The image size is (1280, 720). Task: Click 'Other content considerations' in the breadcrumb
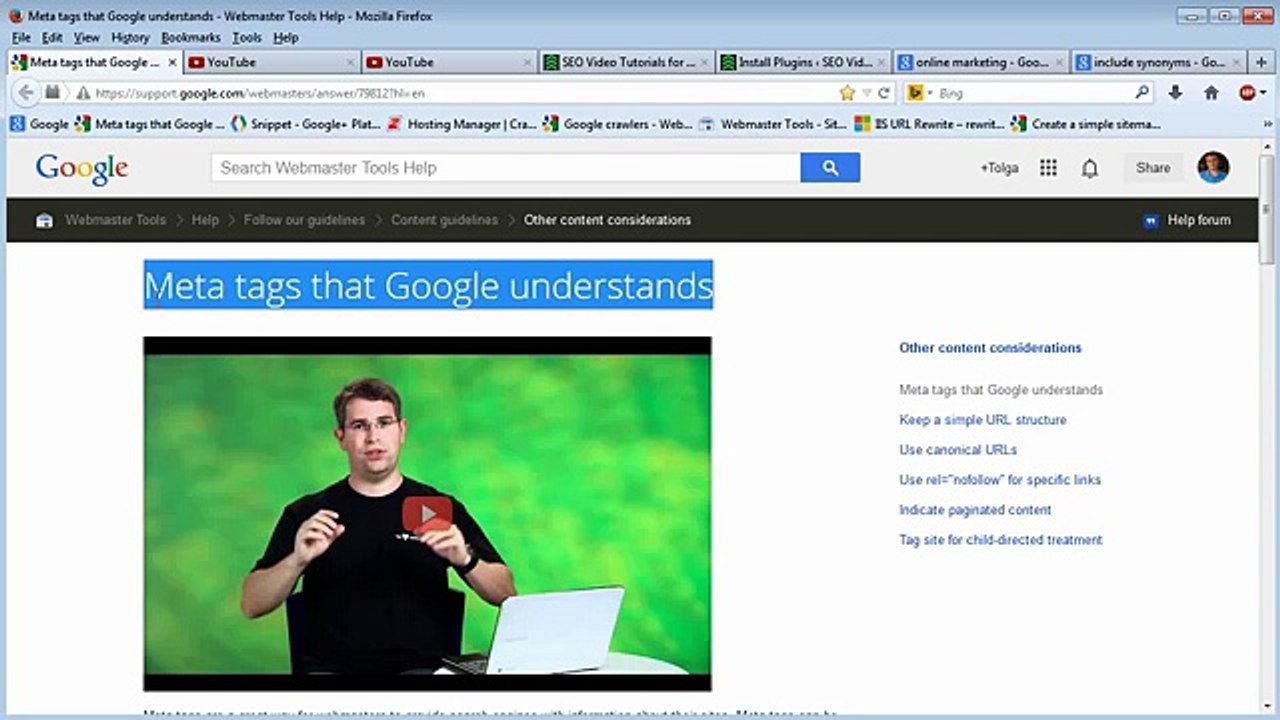(x=607, y=220)
